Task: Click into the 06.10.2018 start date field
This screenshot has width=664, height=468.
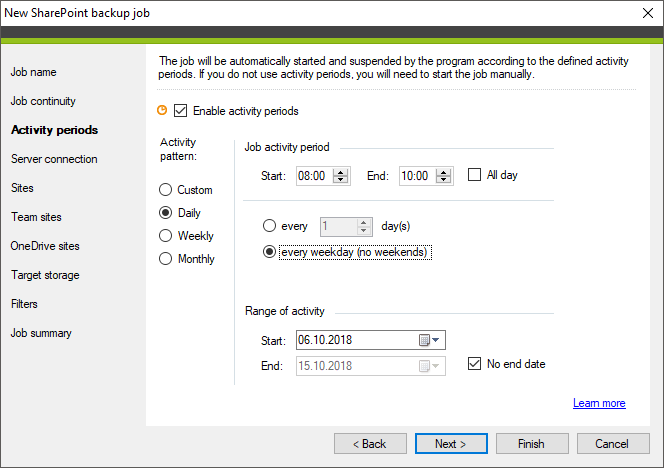Action: [x=356, y=340]
